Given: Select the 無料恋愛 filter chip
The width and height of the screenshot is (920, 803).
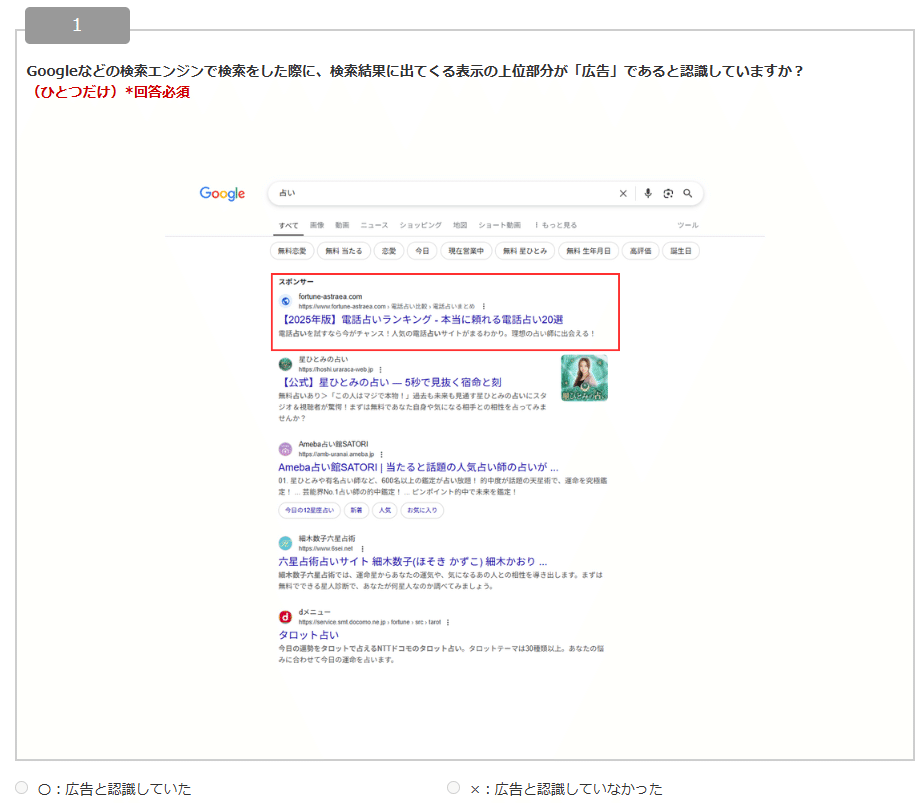Looking at the screenshot, I should click(x=292, y=251).
